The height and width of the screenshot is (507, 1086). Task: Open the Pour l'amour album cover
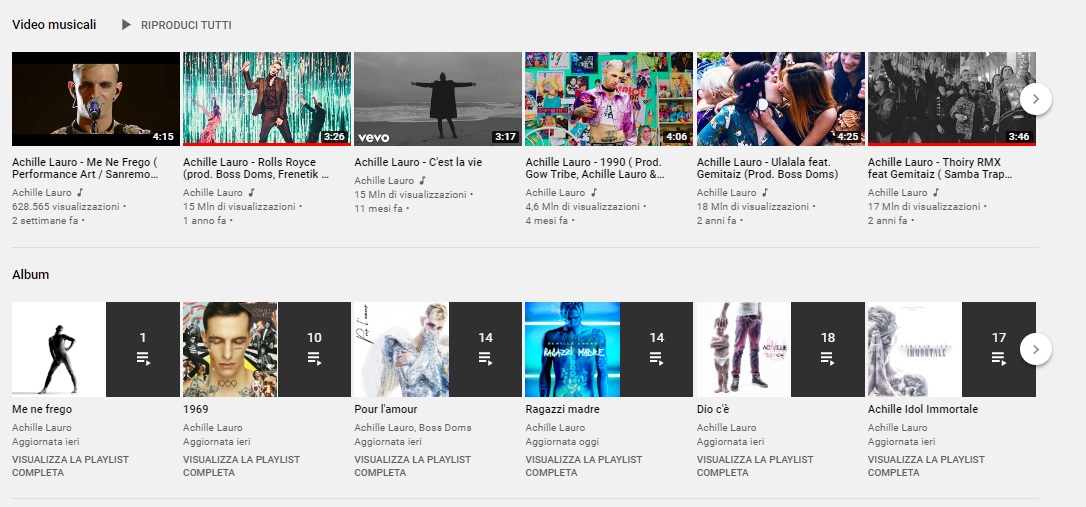point(401,349)
